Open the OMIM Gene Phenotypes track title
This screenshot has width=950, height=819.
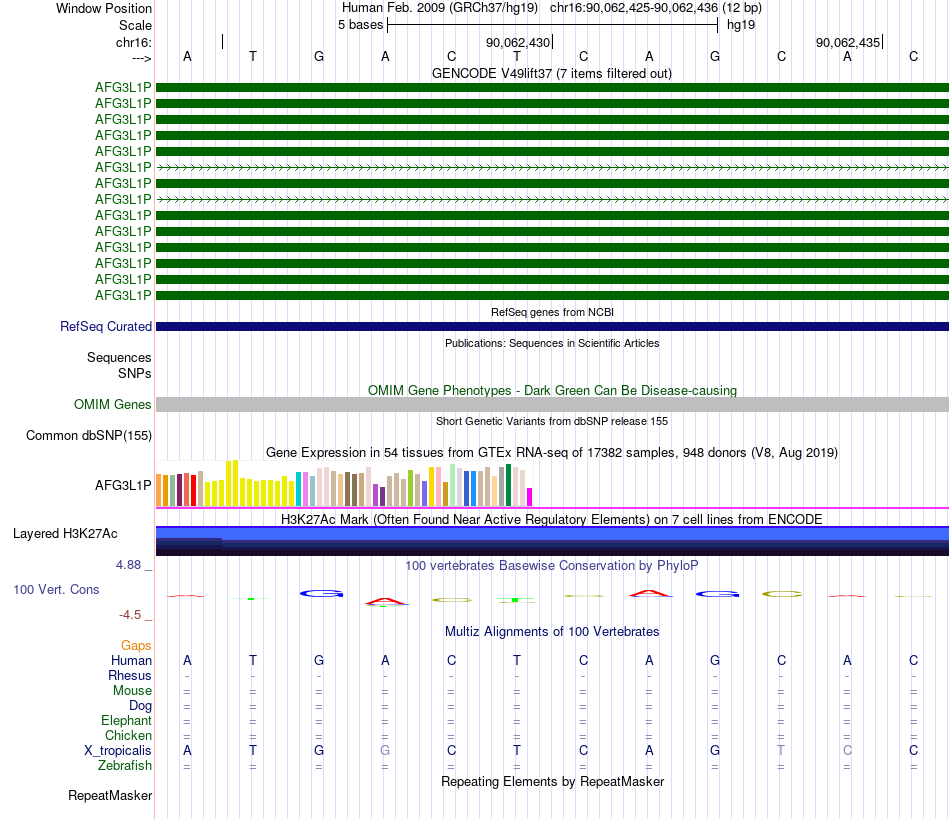click(x=552, y=390)
